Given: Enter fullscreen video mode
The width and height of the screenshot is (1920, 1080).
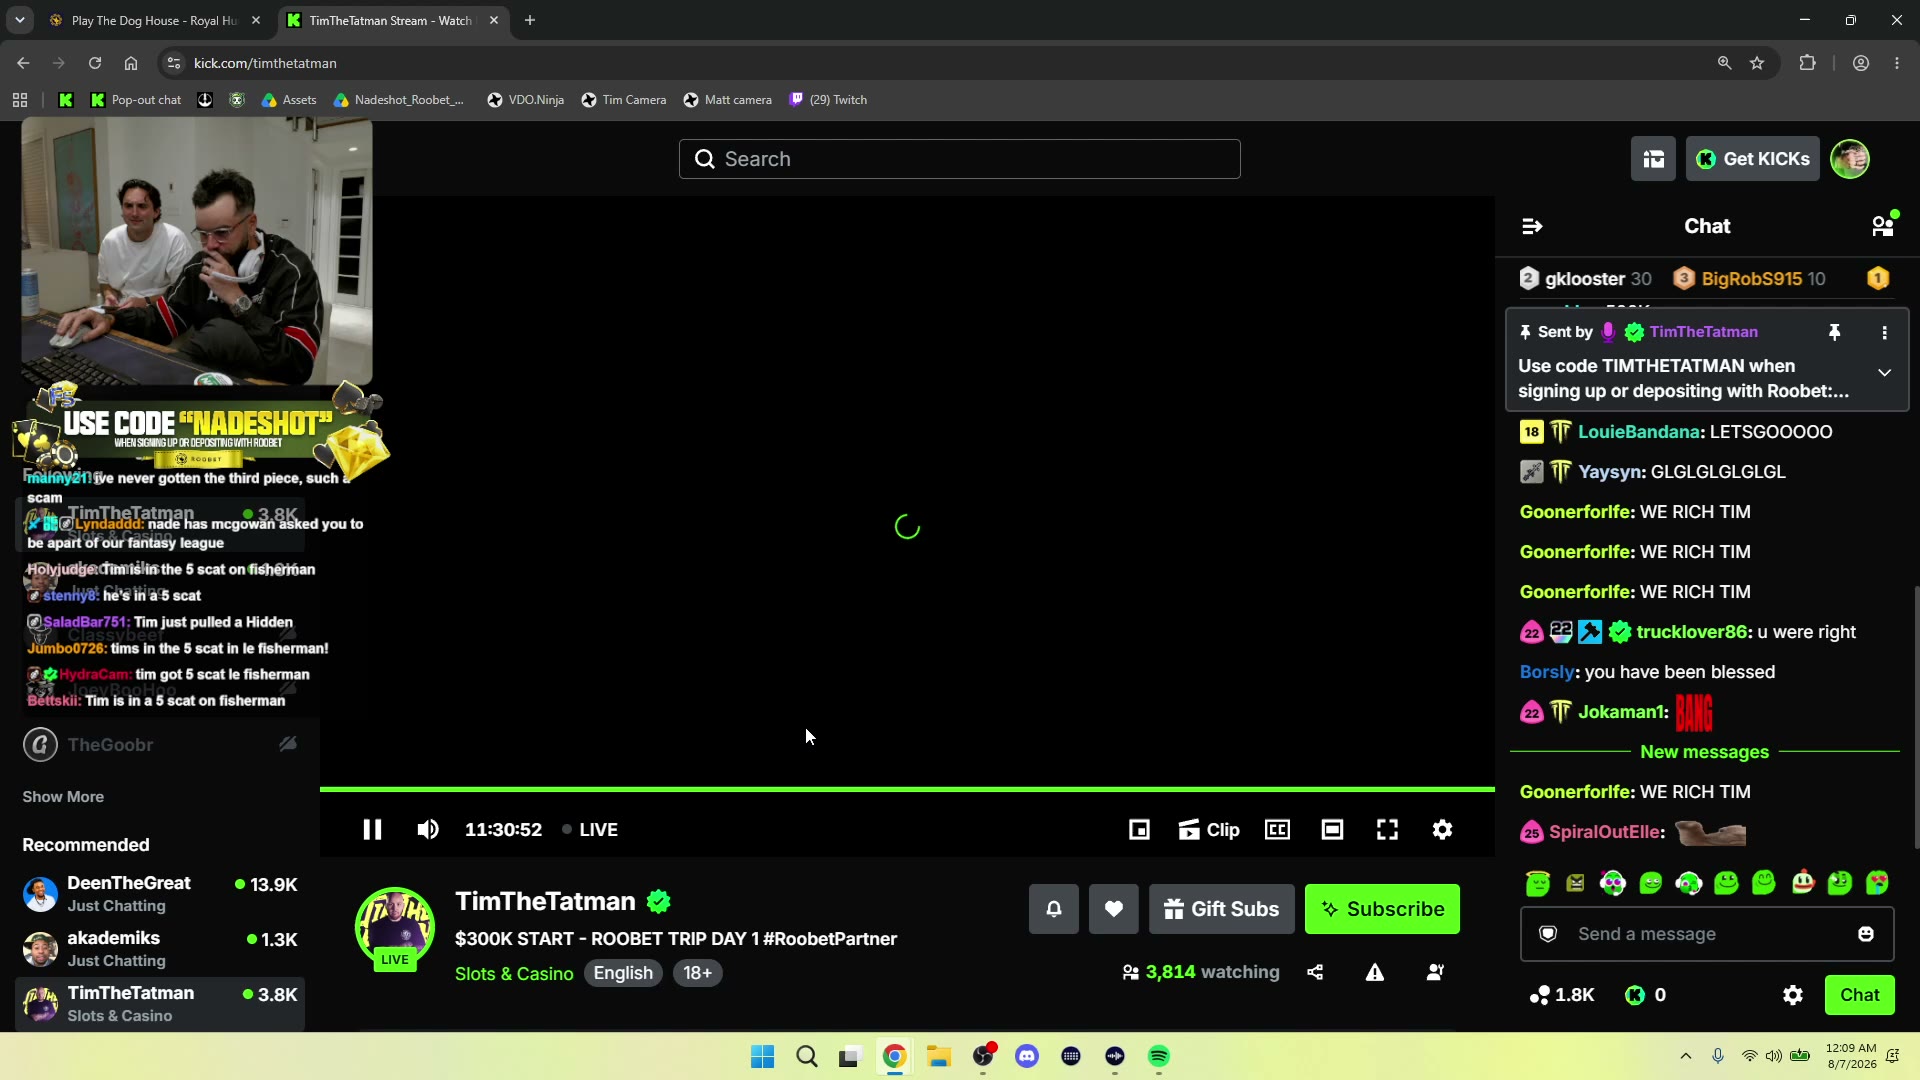Looking at the screenshot, I should [1387, 830].
